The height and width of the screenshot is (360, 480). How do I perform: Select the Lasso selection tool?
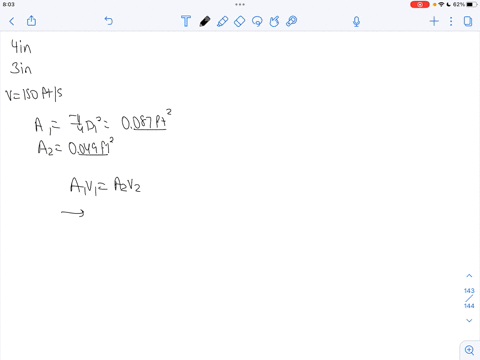pos(257,21)
